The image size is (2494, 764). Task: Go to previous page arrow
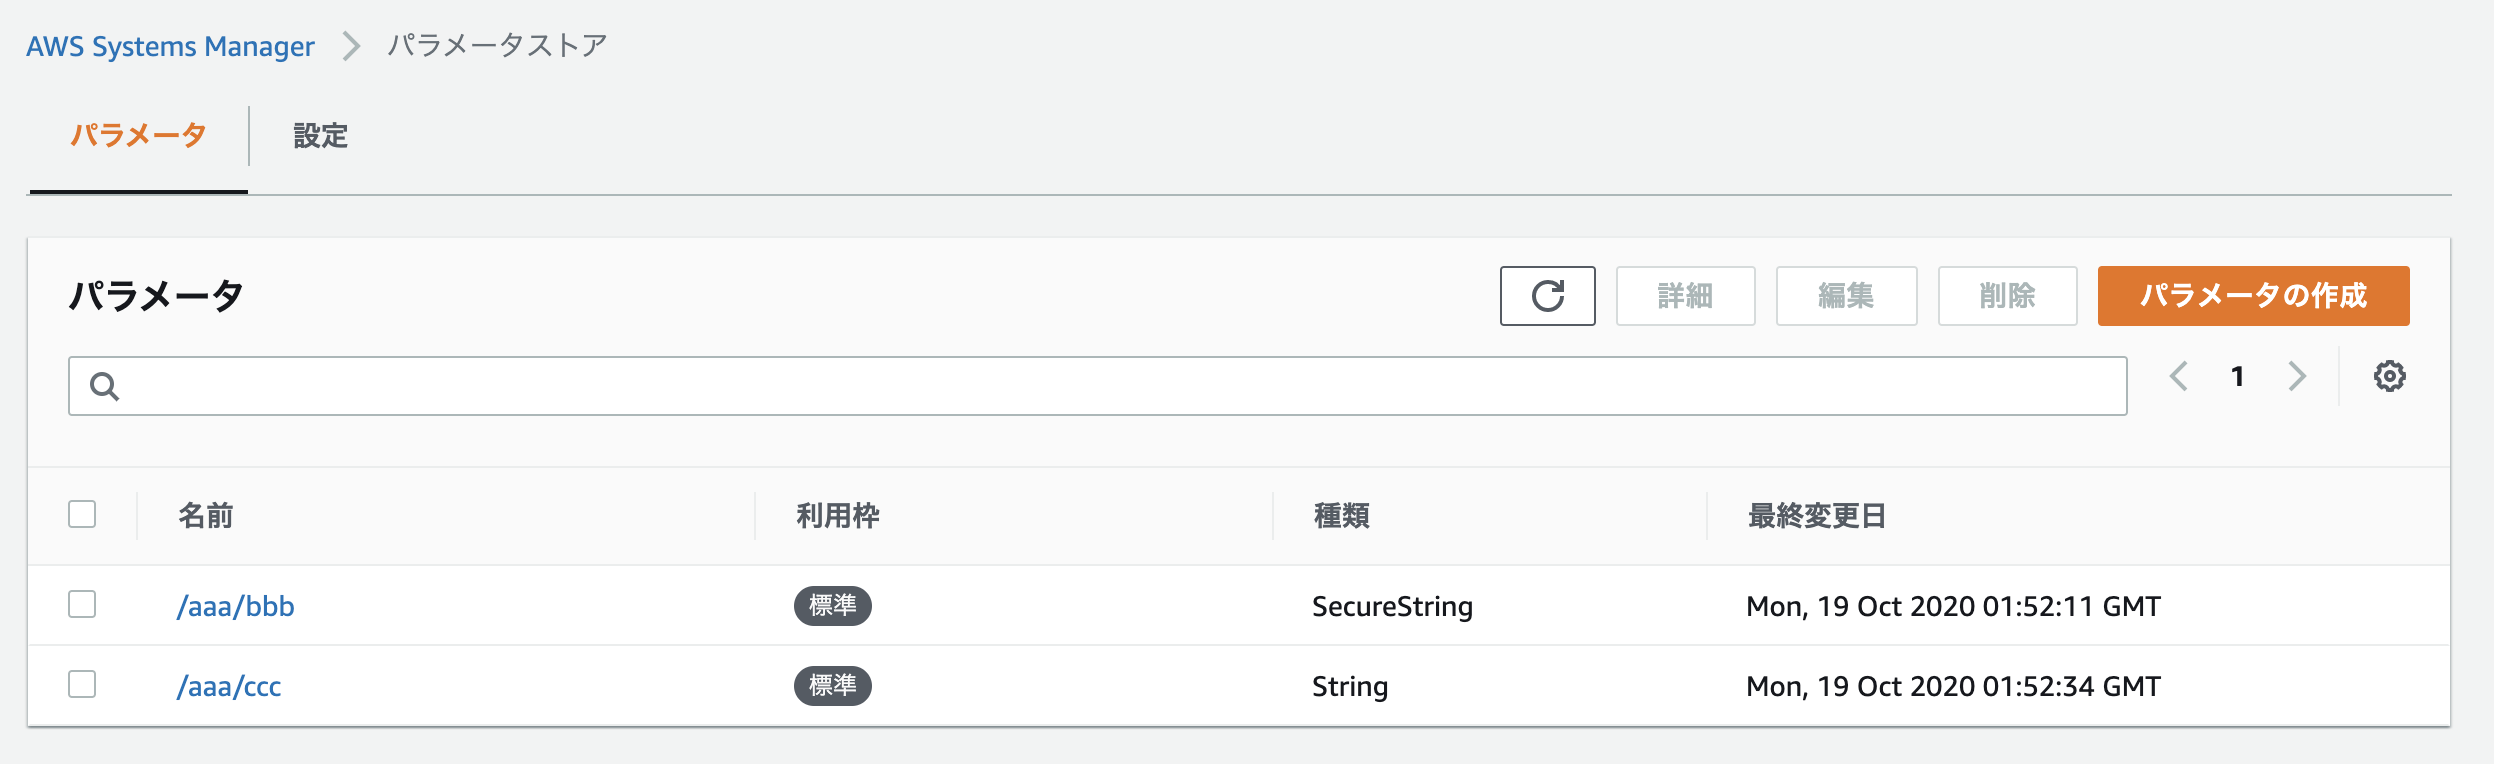pyautogui.click(x=2179, y=376)
